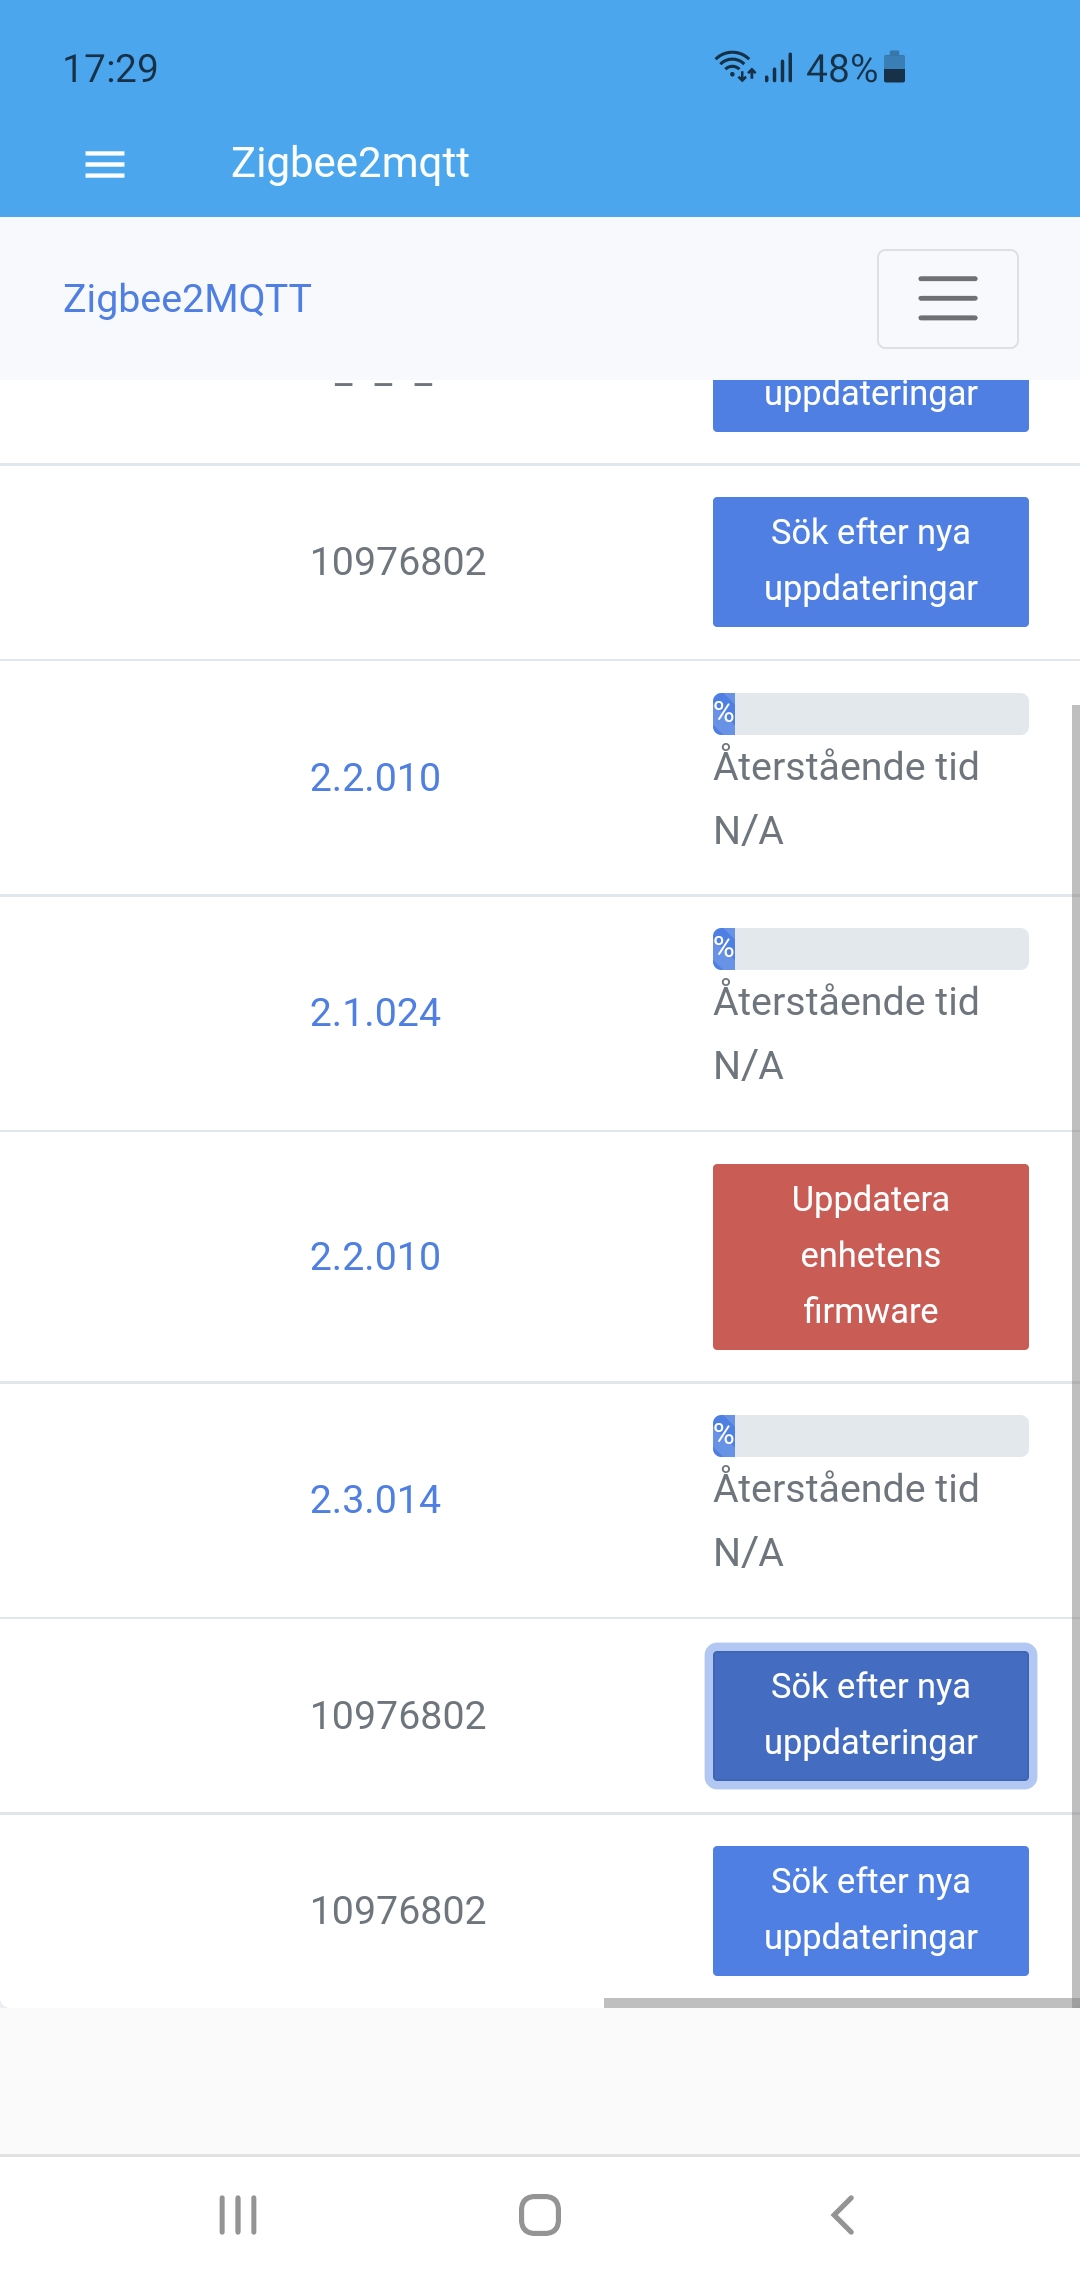Screen dimensions: 1080x2280
Task: Tap the Wi-Fi status bar icon
Action: coord(735,68)
